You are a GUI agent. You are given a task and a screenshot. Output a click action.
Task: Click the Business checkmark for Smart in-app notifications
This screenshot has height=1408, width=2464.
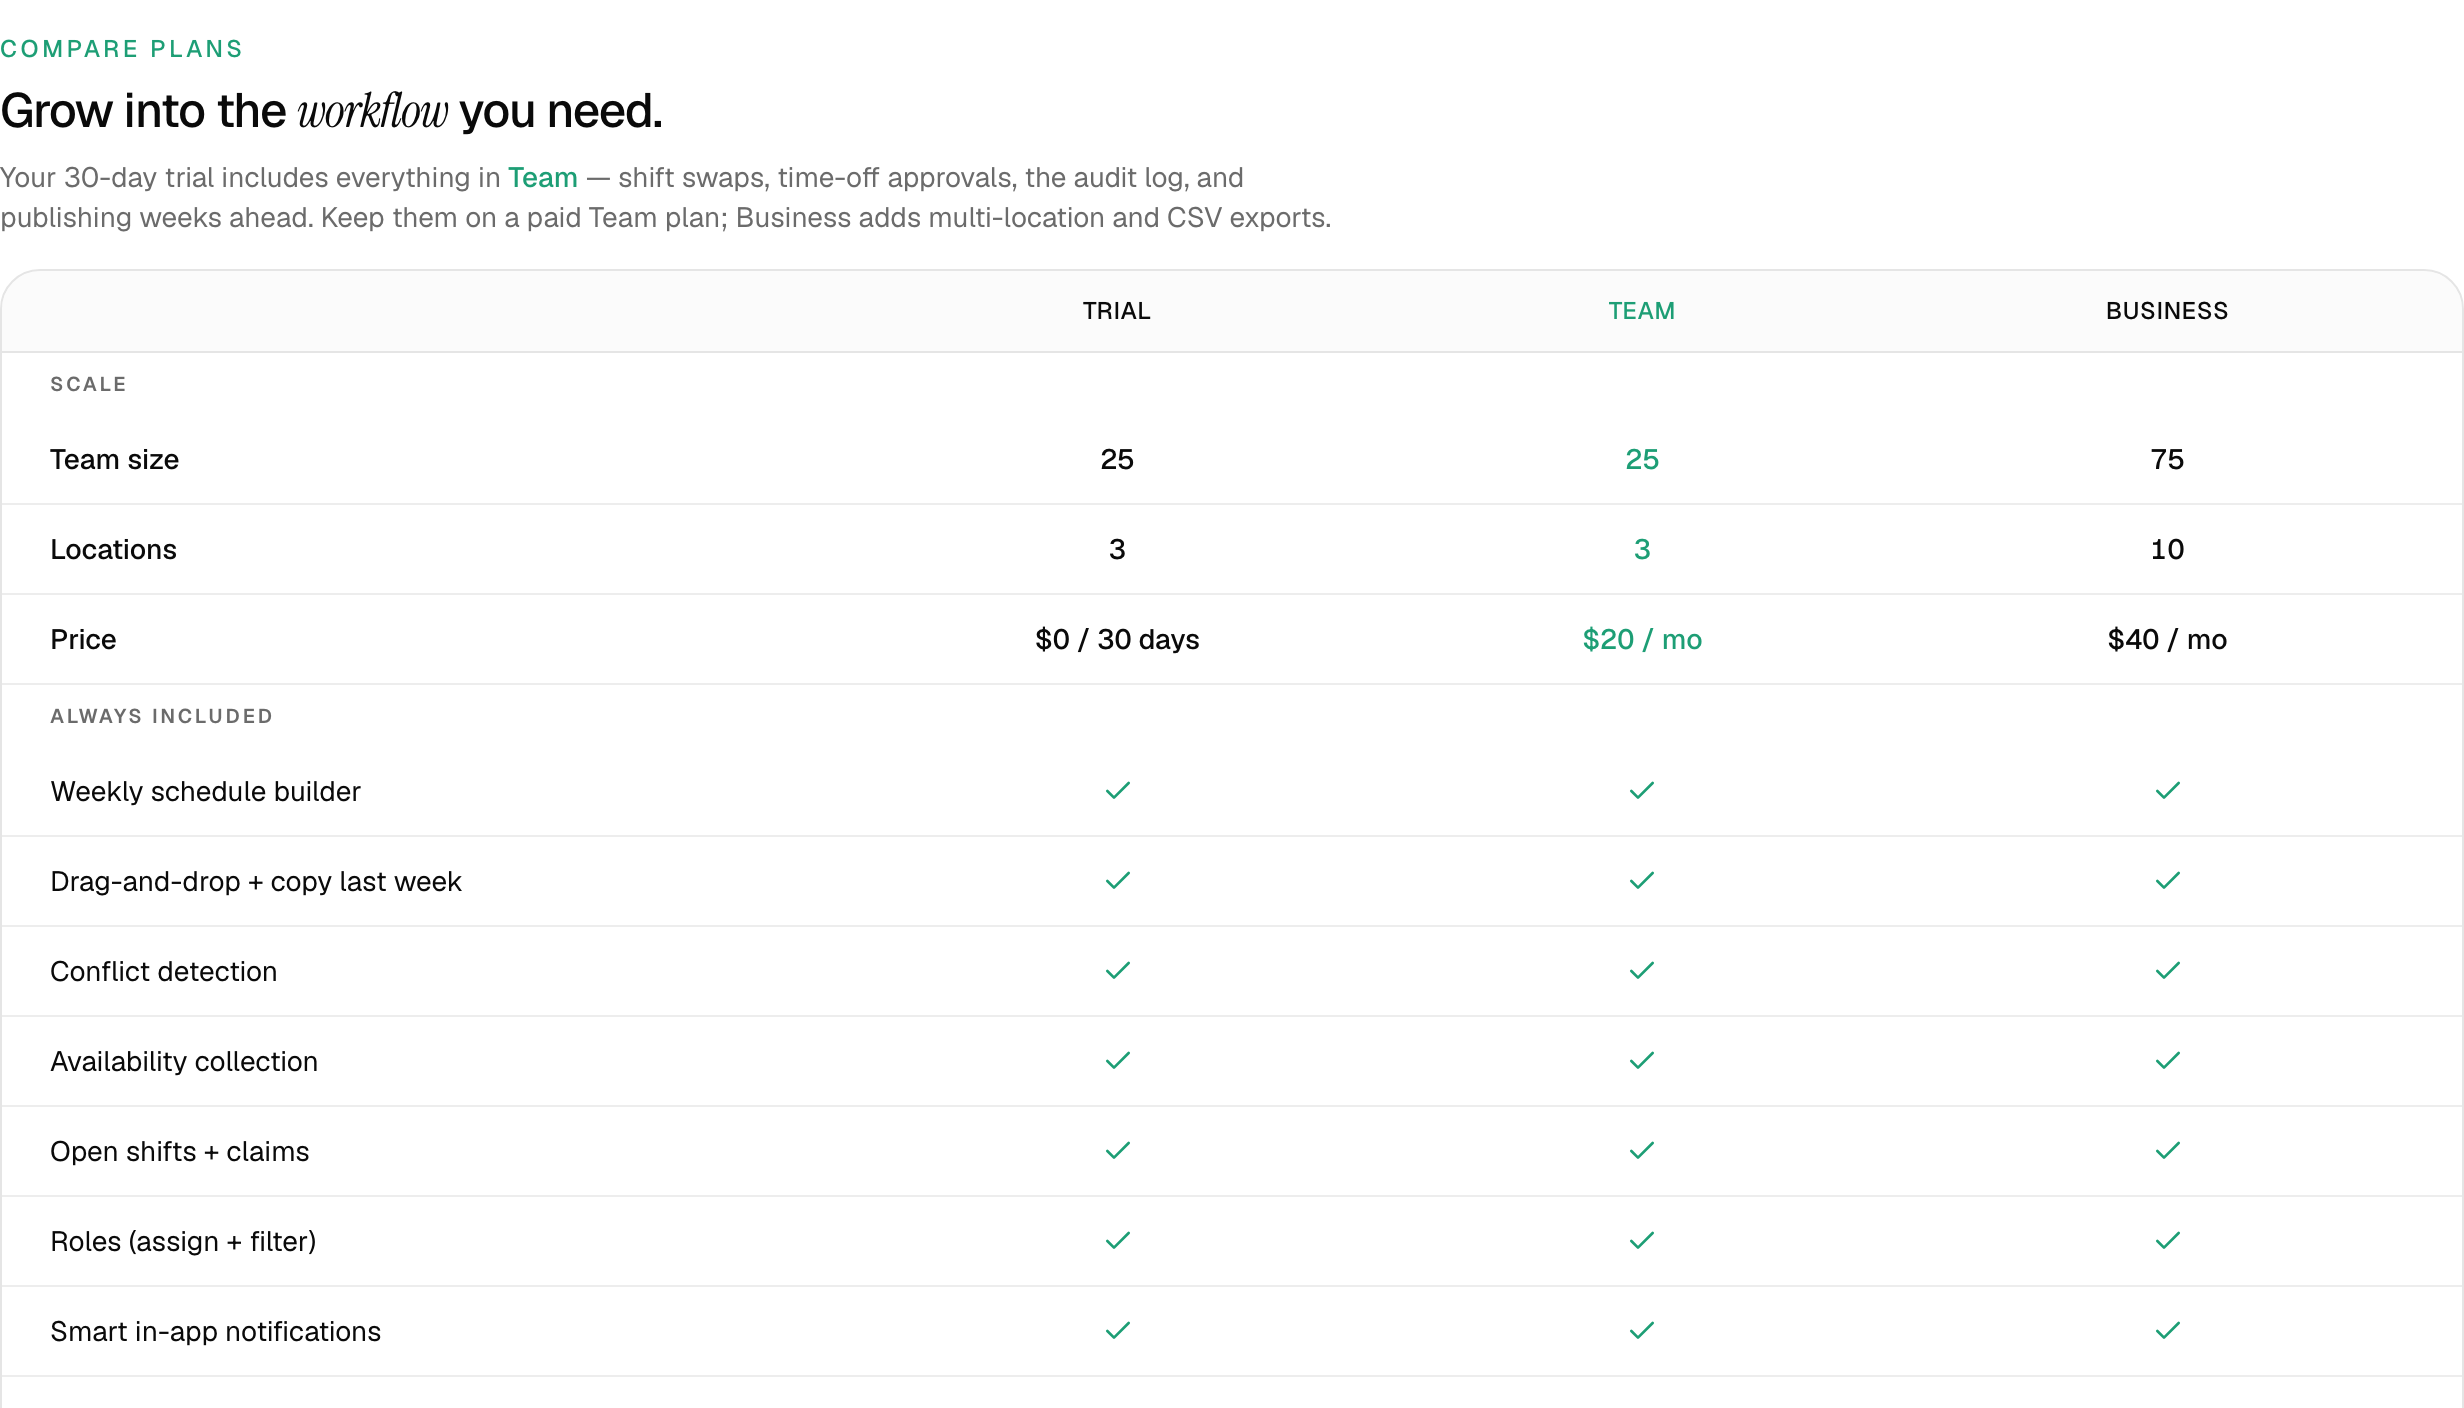pyautogui.click(x=2167, y=1331)
